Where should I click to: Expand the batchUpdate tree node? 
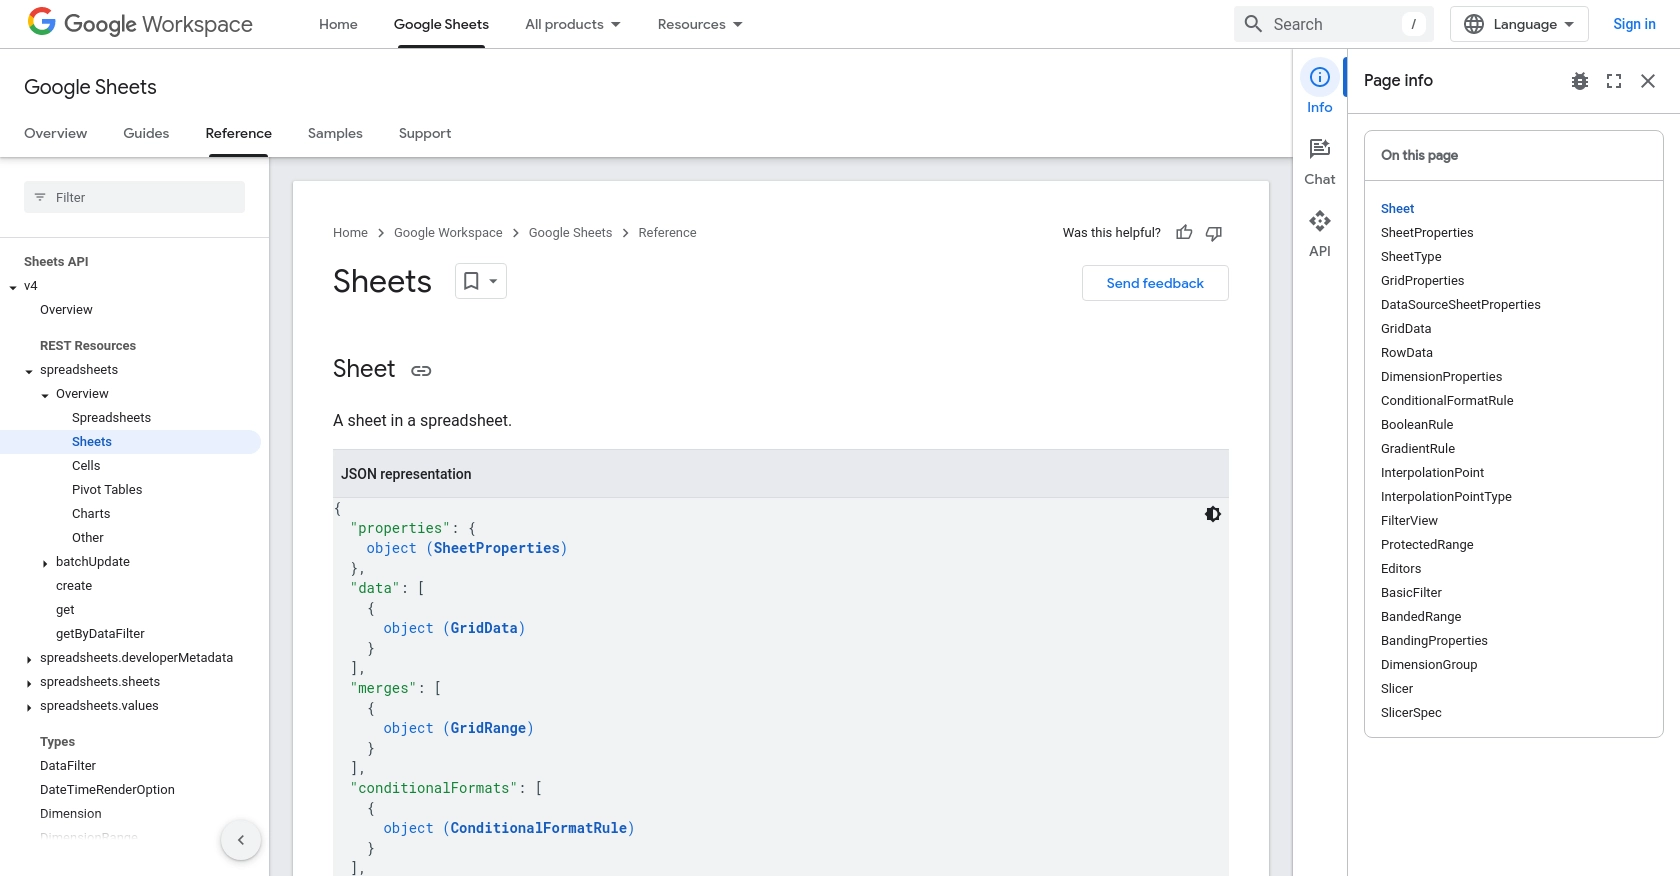click(45, 563)
